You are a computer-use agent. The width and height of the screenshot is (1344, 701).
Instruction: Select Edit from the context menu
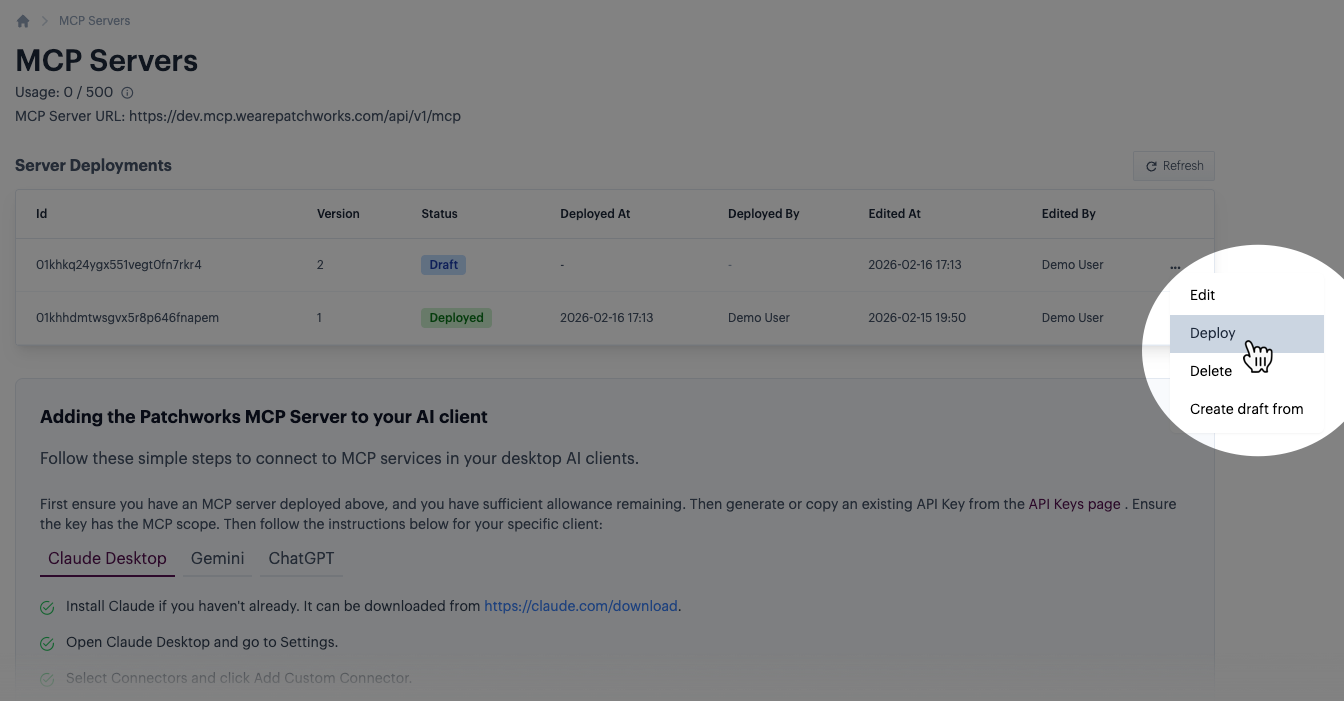(x=1202, y=295)
